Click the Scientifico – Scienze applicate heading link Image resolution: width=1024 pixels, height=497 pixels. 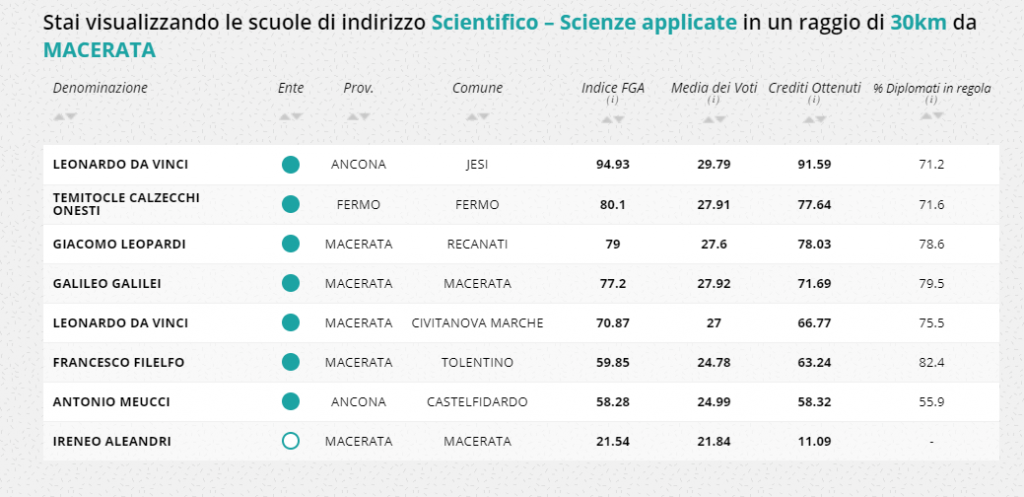(584, 23)
